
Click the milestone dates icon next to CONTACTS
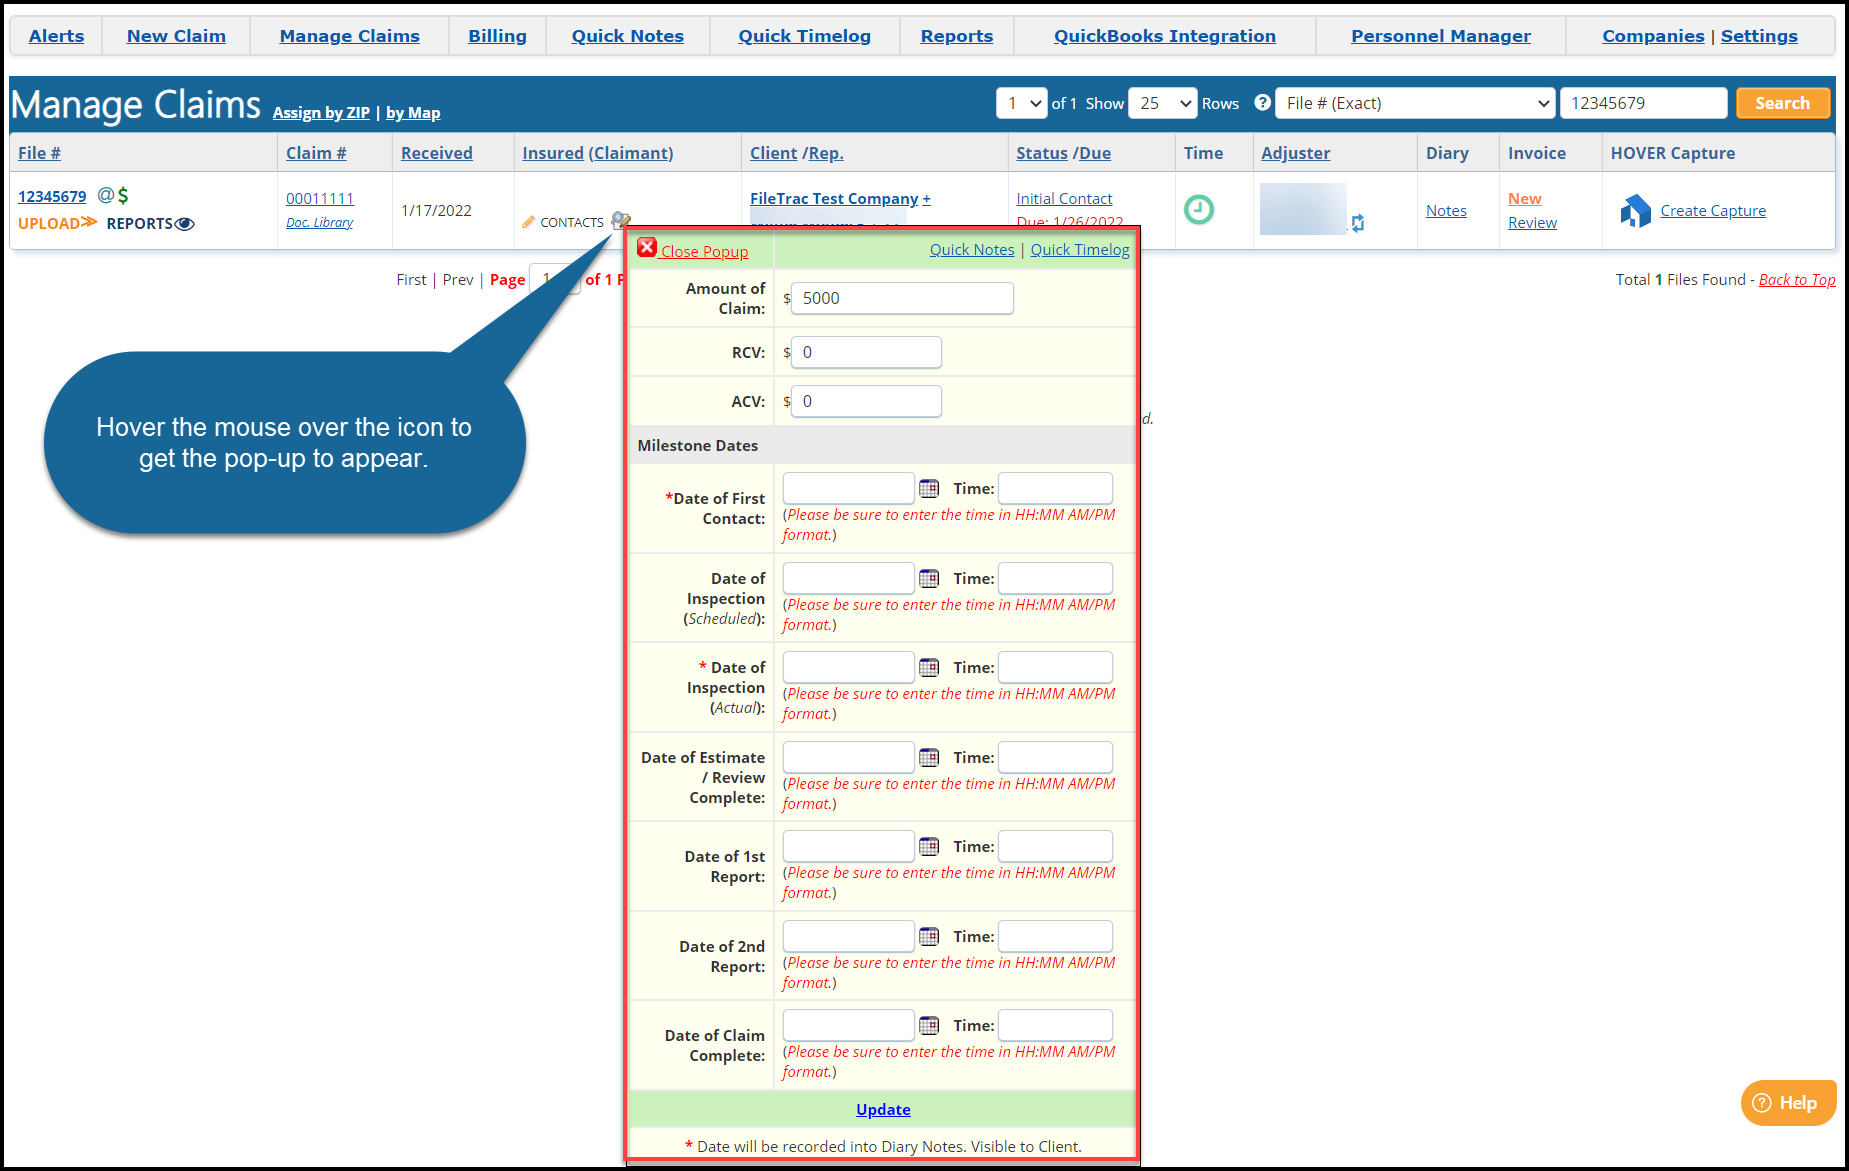click(620, 220)
